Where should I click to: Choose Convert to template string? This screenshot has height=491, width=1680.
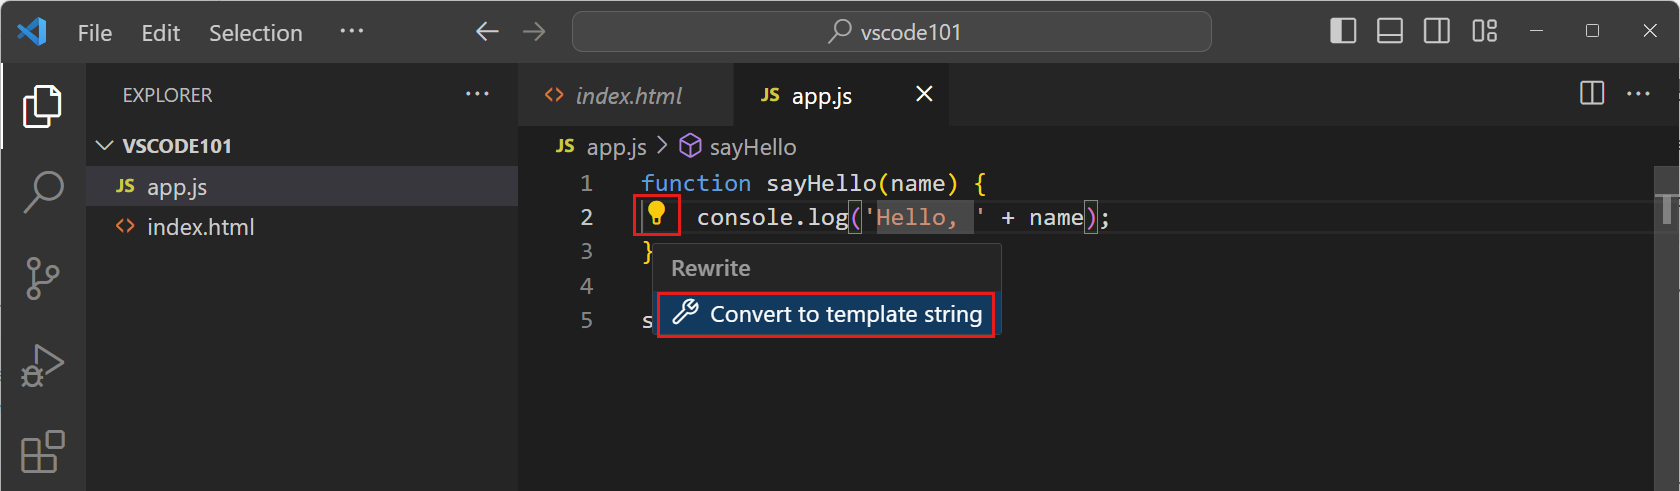[826, 314]
